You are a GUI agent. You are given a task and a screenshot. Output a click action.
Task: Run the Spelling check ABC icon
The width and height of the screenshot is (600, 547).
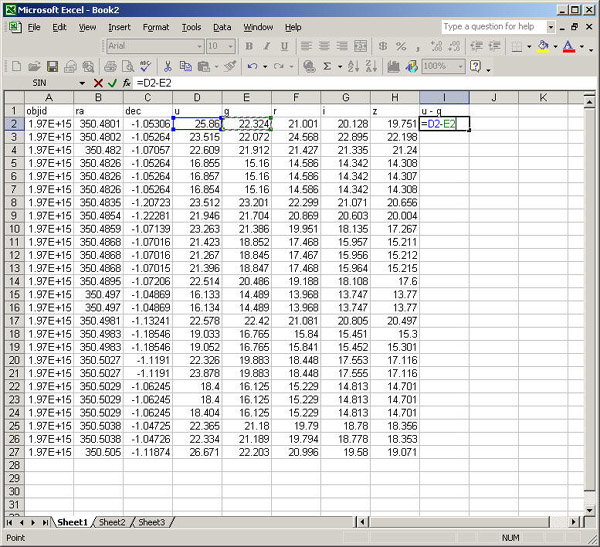[x=145, y=67]
